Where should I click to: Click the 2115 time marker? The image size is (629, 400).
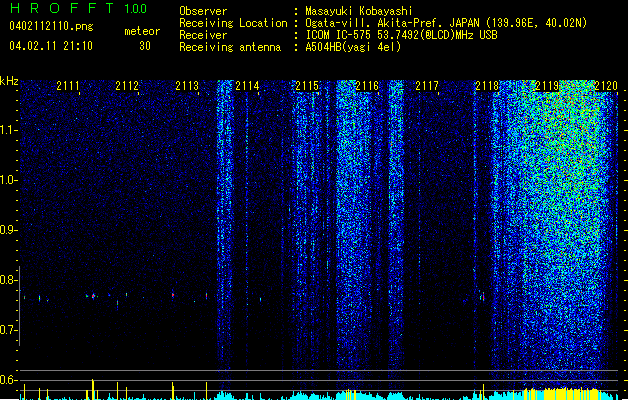(x=307, y=86)
